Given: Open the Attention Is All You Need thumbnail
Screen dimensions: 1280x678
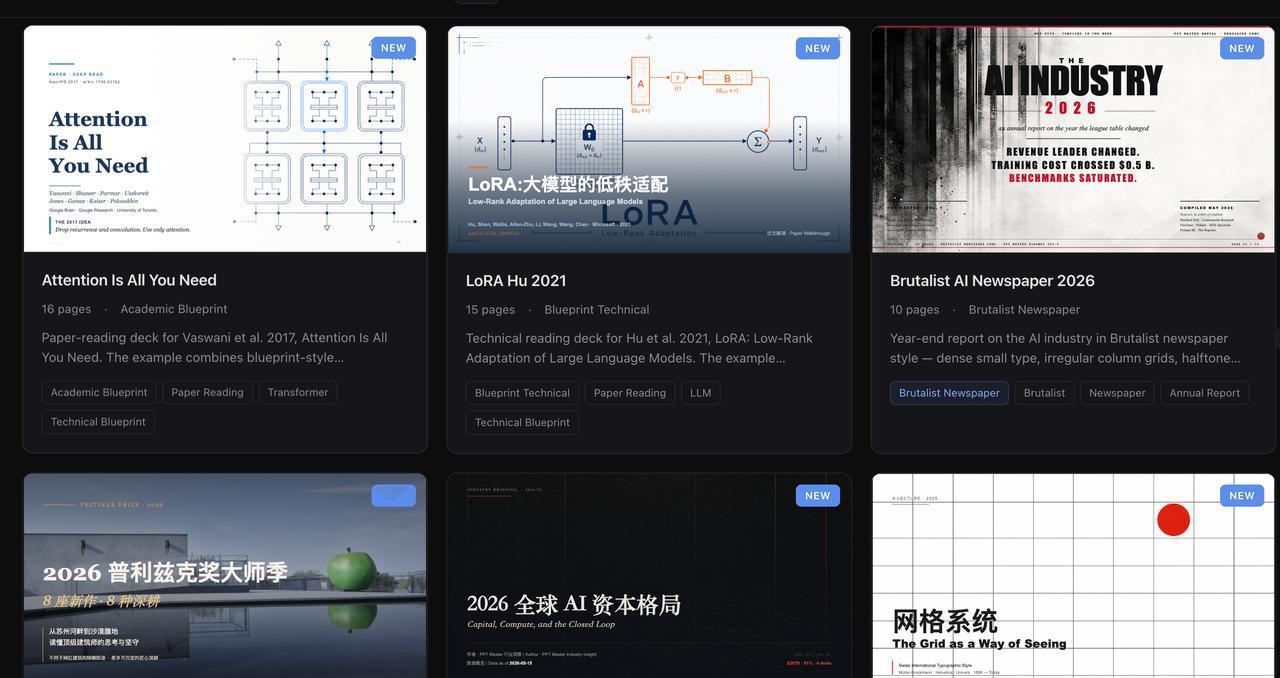Looking at the screenshot, I should pyautogui.click(x=225, y=139).
